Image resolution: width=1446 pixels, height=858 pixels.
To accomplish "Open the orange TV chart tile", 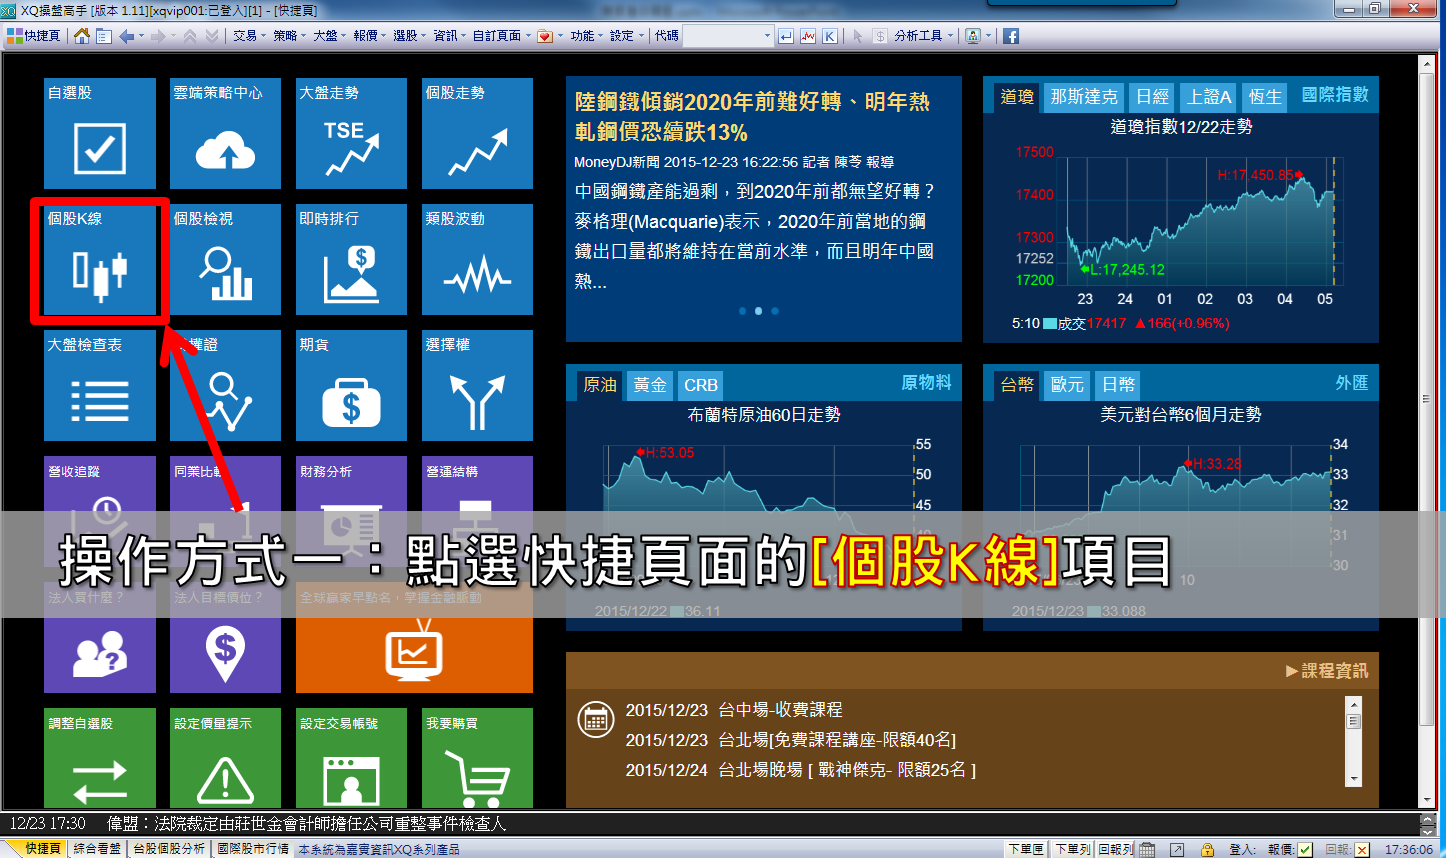I will pos(415,637).
